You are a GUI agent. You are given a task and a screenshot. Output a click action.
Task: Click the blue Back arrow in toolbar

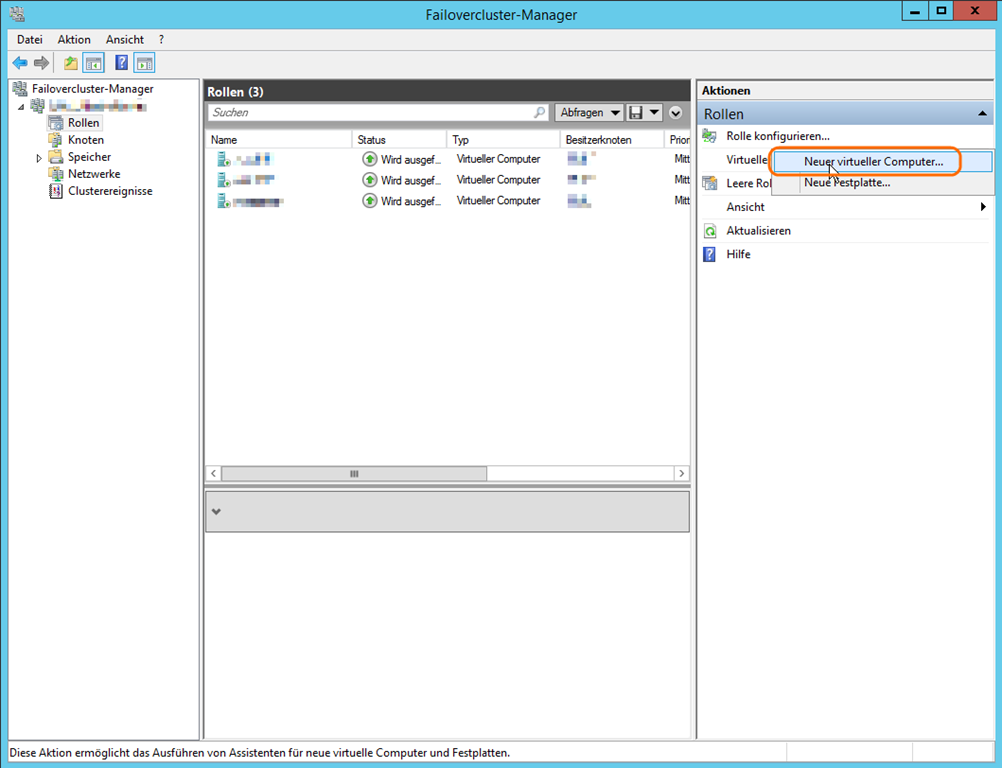click(x=20, y=63)
